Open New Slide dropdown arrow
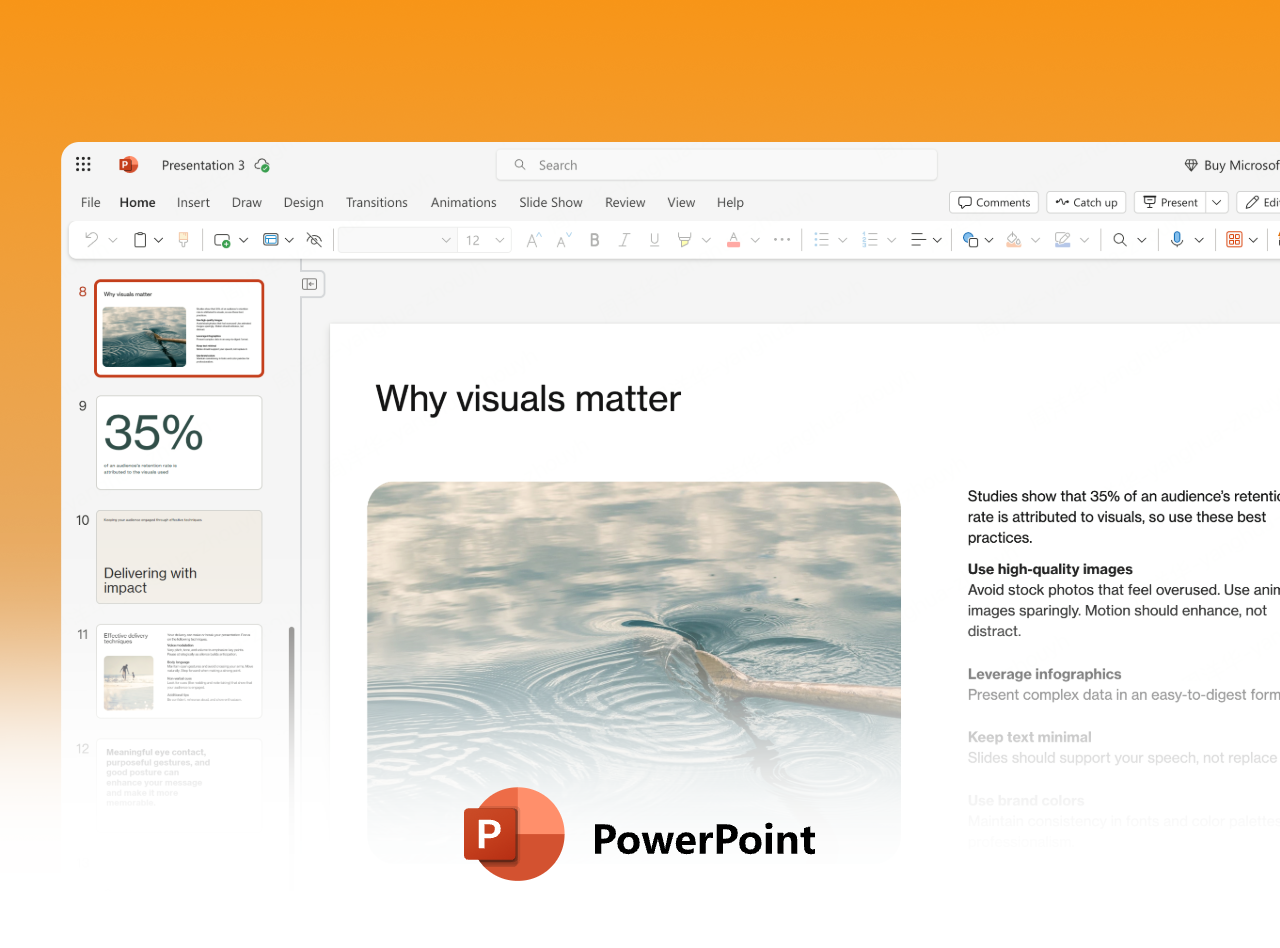 (x=243, y=240)
